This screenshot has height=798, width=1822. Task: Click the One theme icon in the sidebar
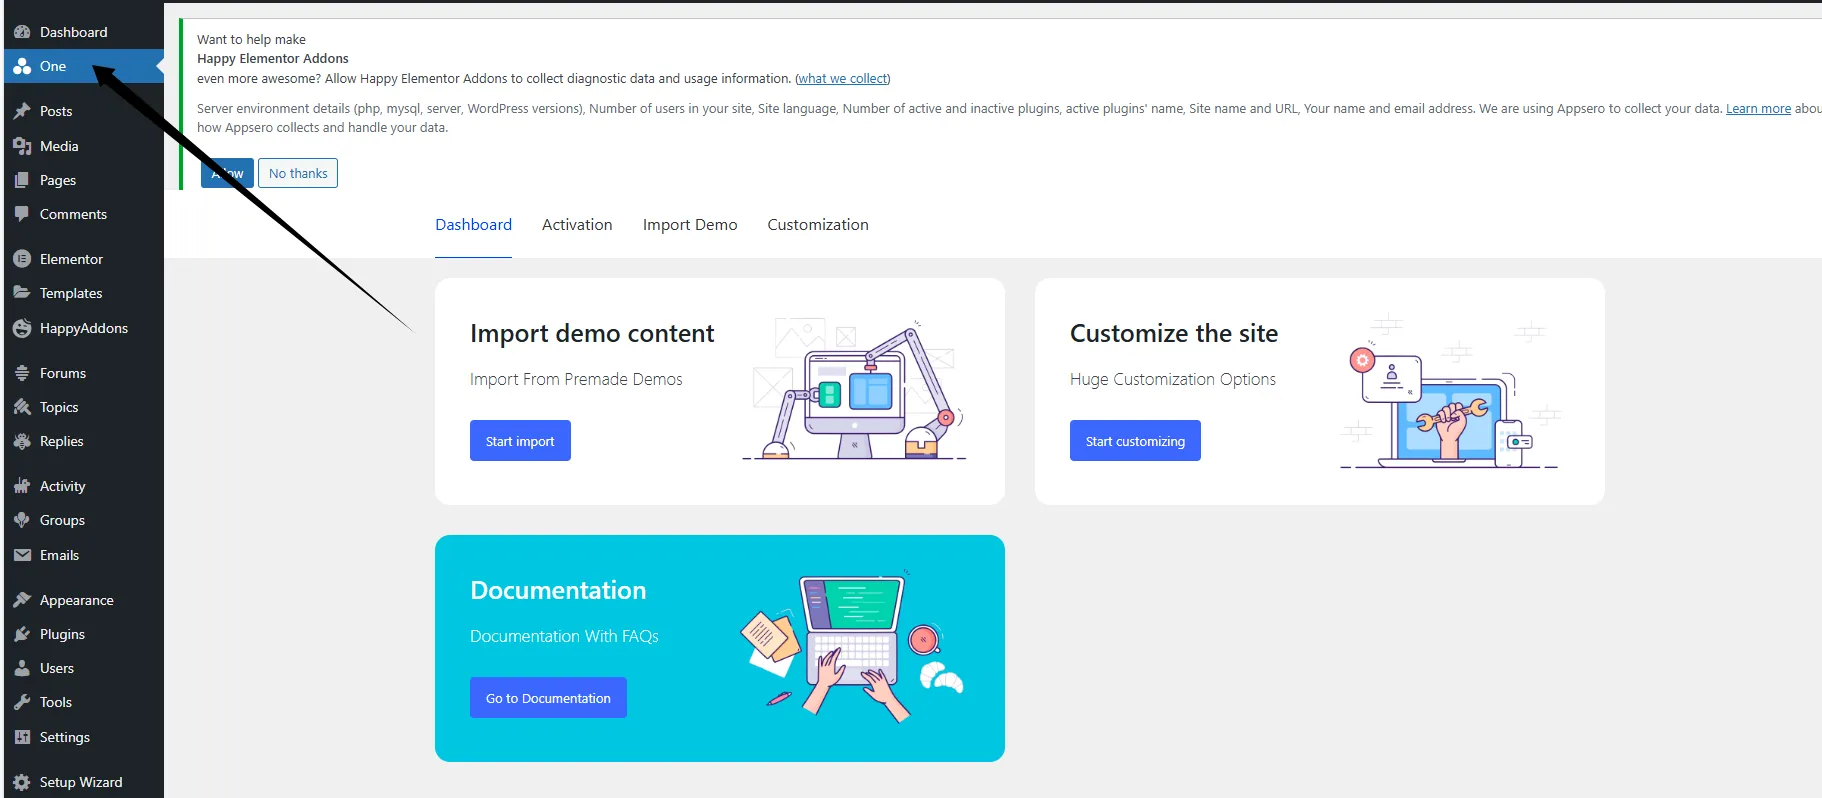22,67
